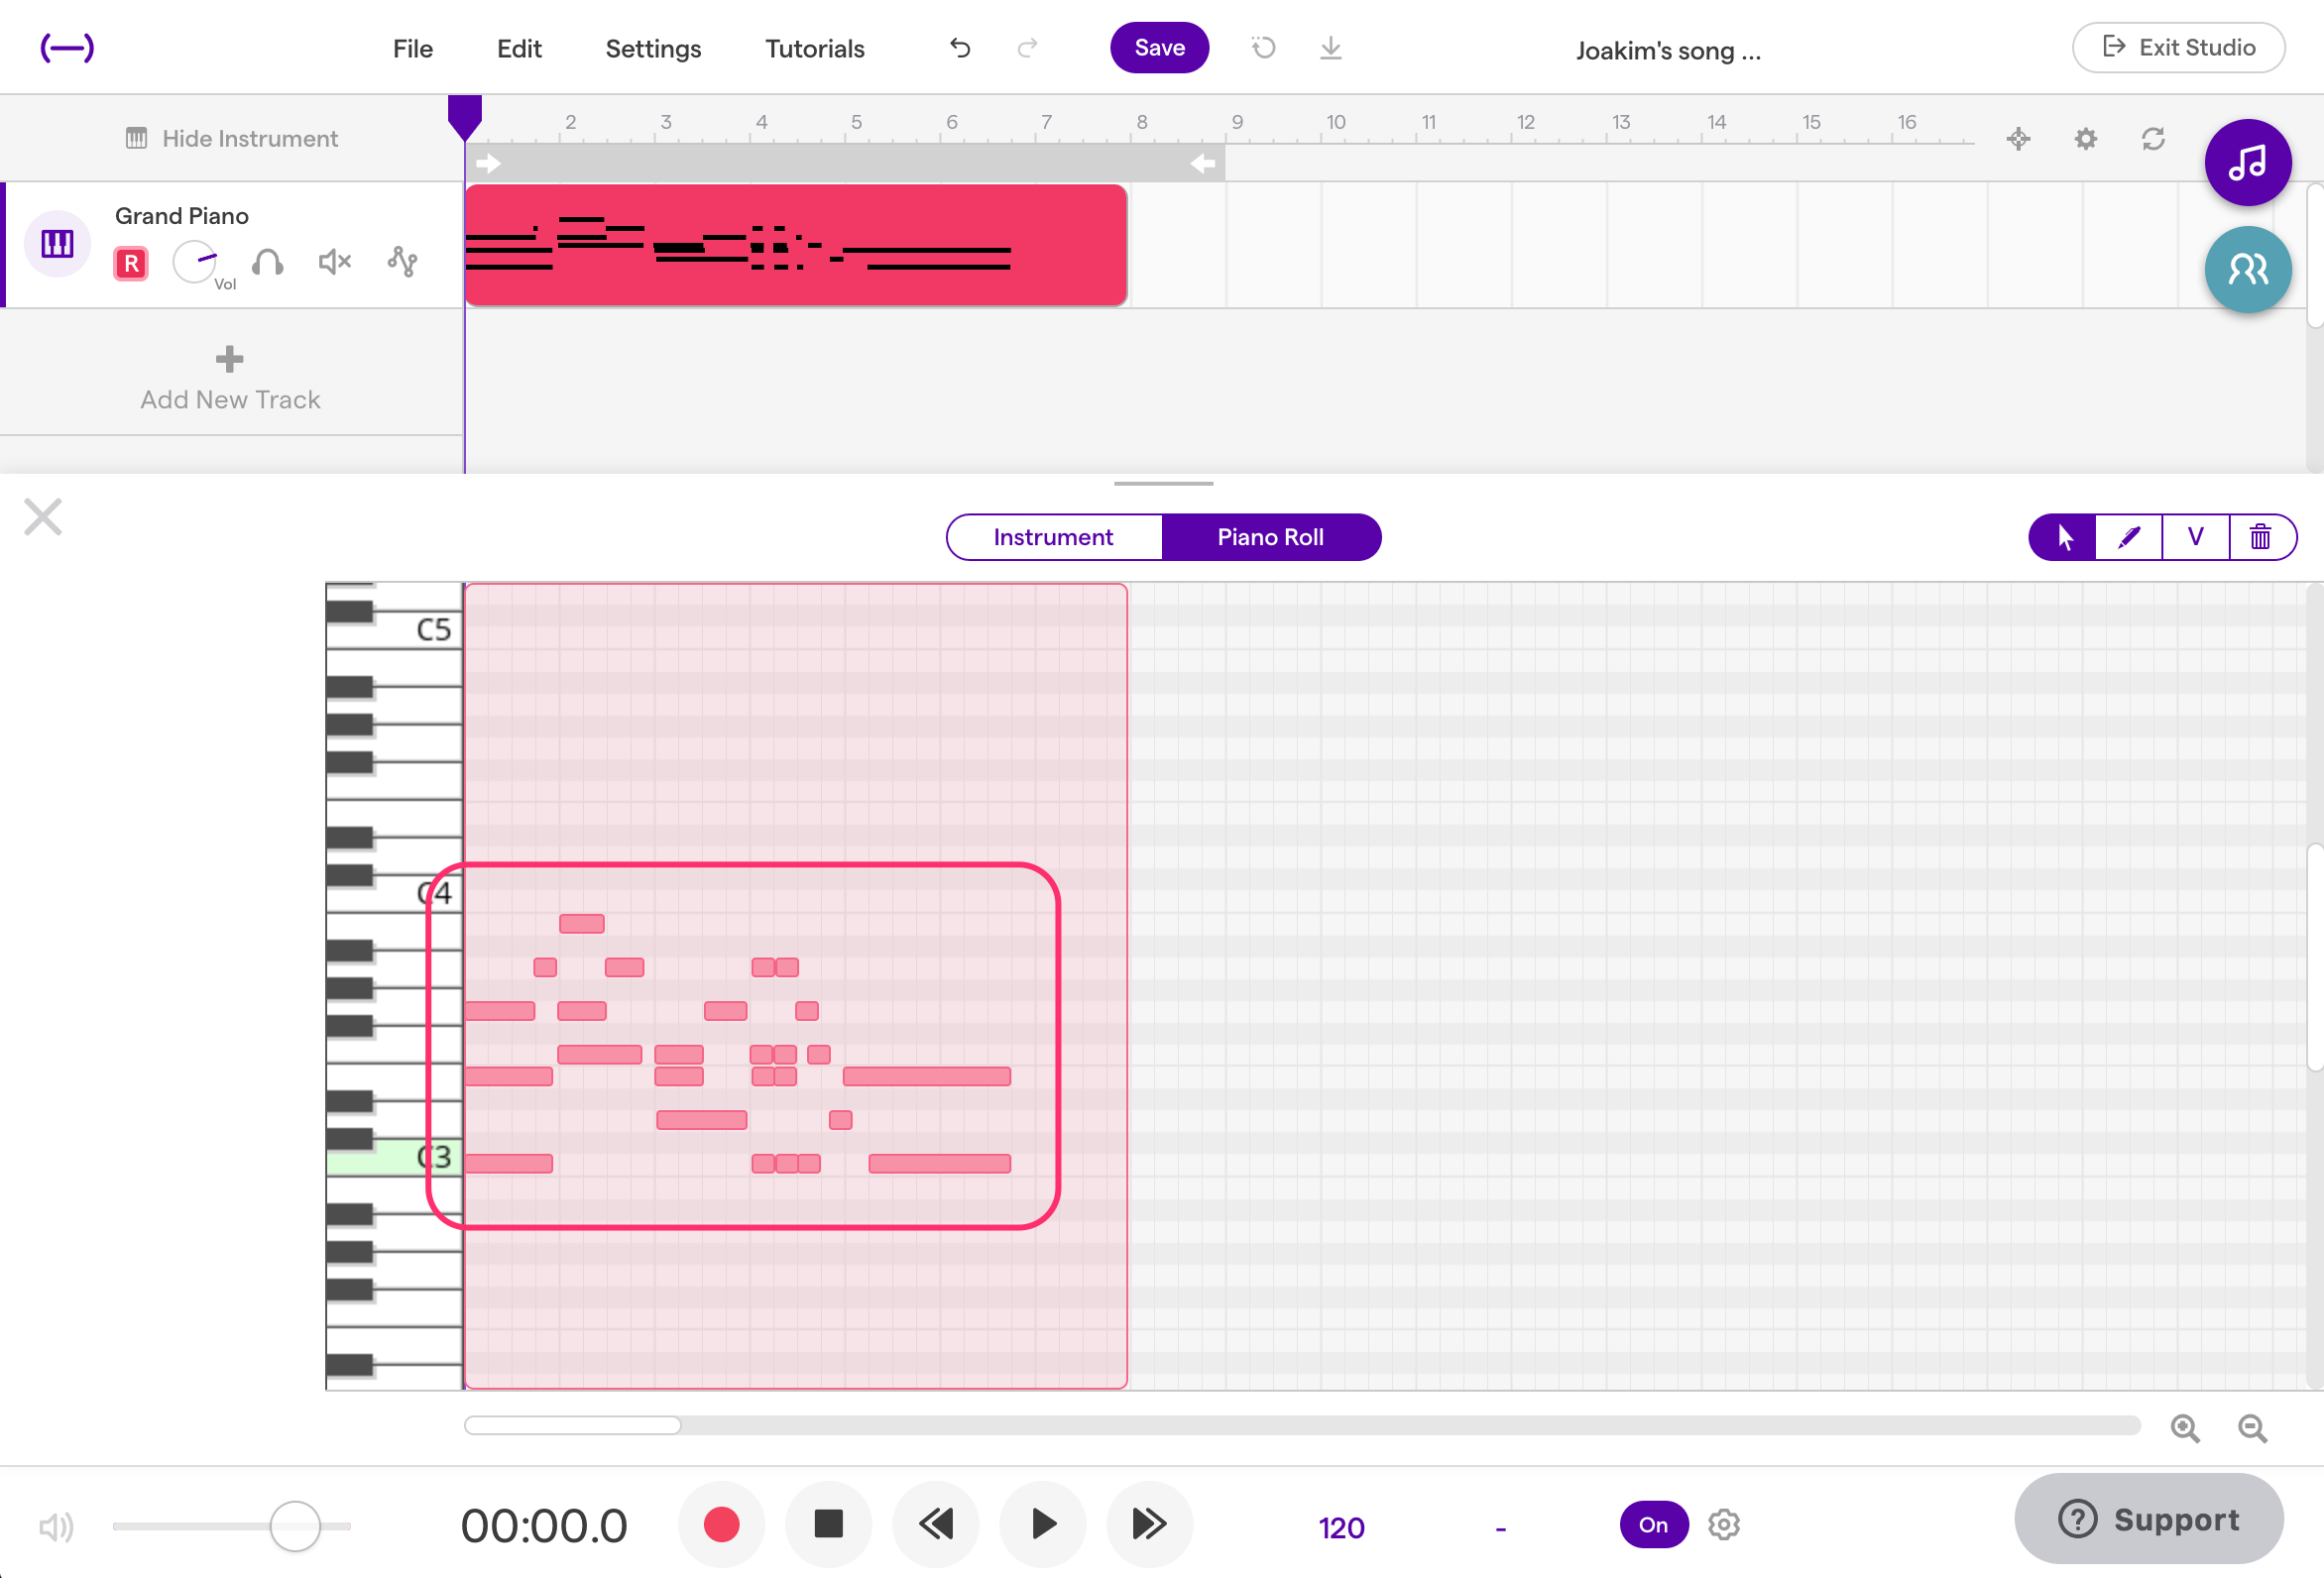Image resolution: width=2324 pixels, height=1578 pixels.
Task: Open the loops library music note button
Action: 2247,162
